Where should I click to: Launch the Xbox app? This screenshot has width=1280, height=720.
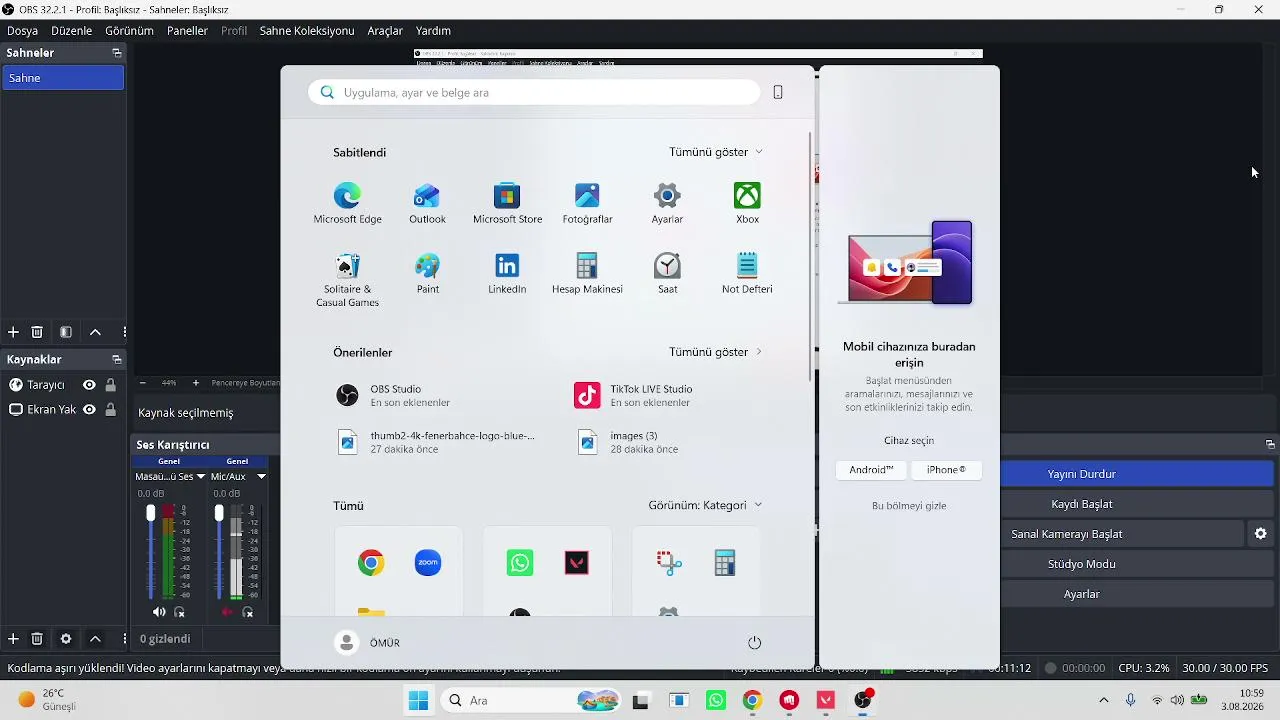point(747,203)
